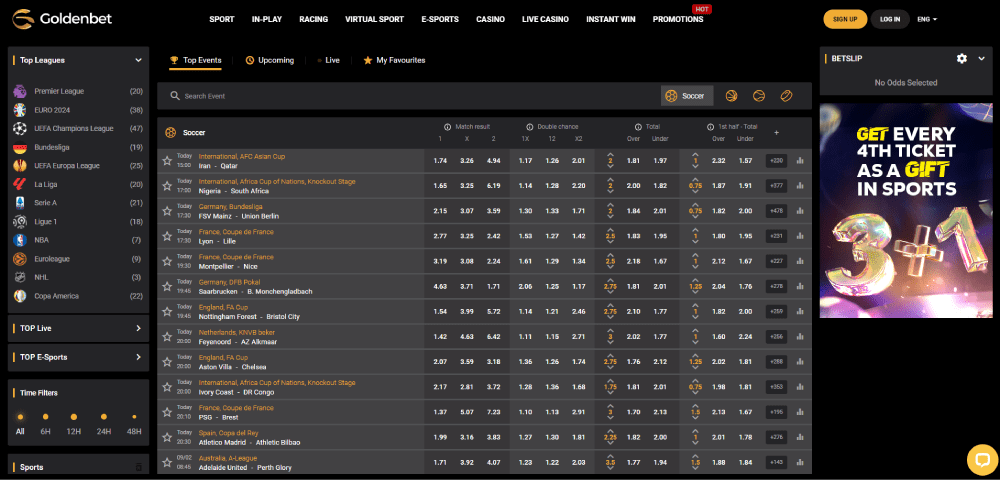Open +230 more markets for Iran - Qatar

click(x=776, y=161)
